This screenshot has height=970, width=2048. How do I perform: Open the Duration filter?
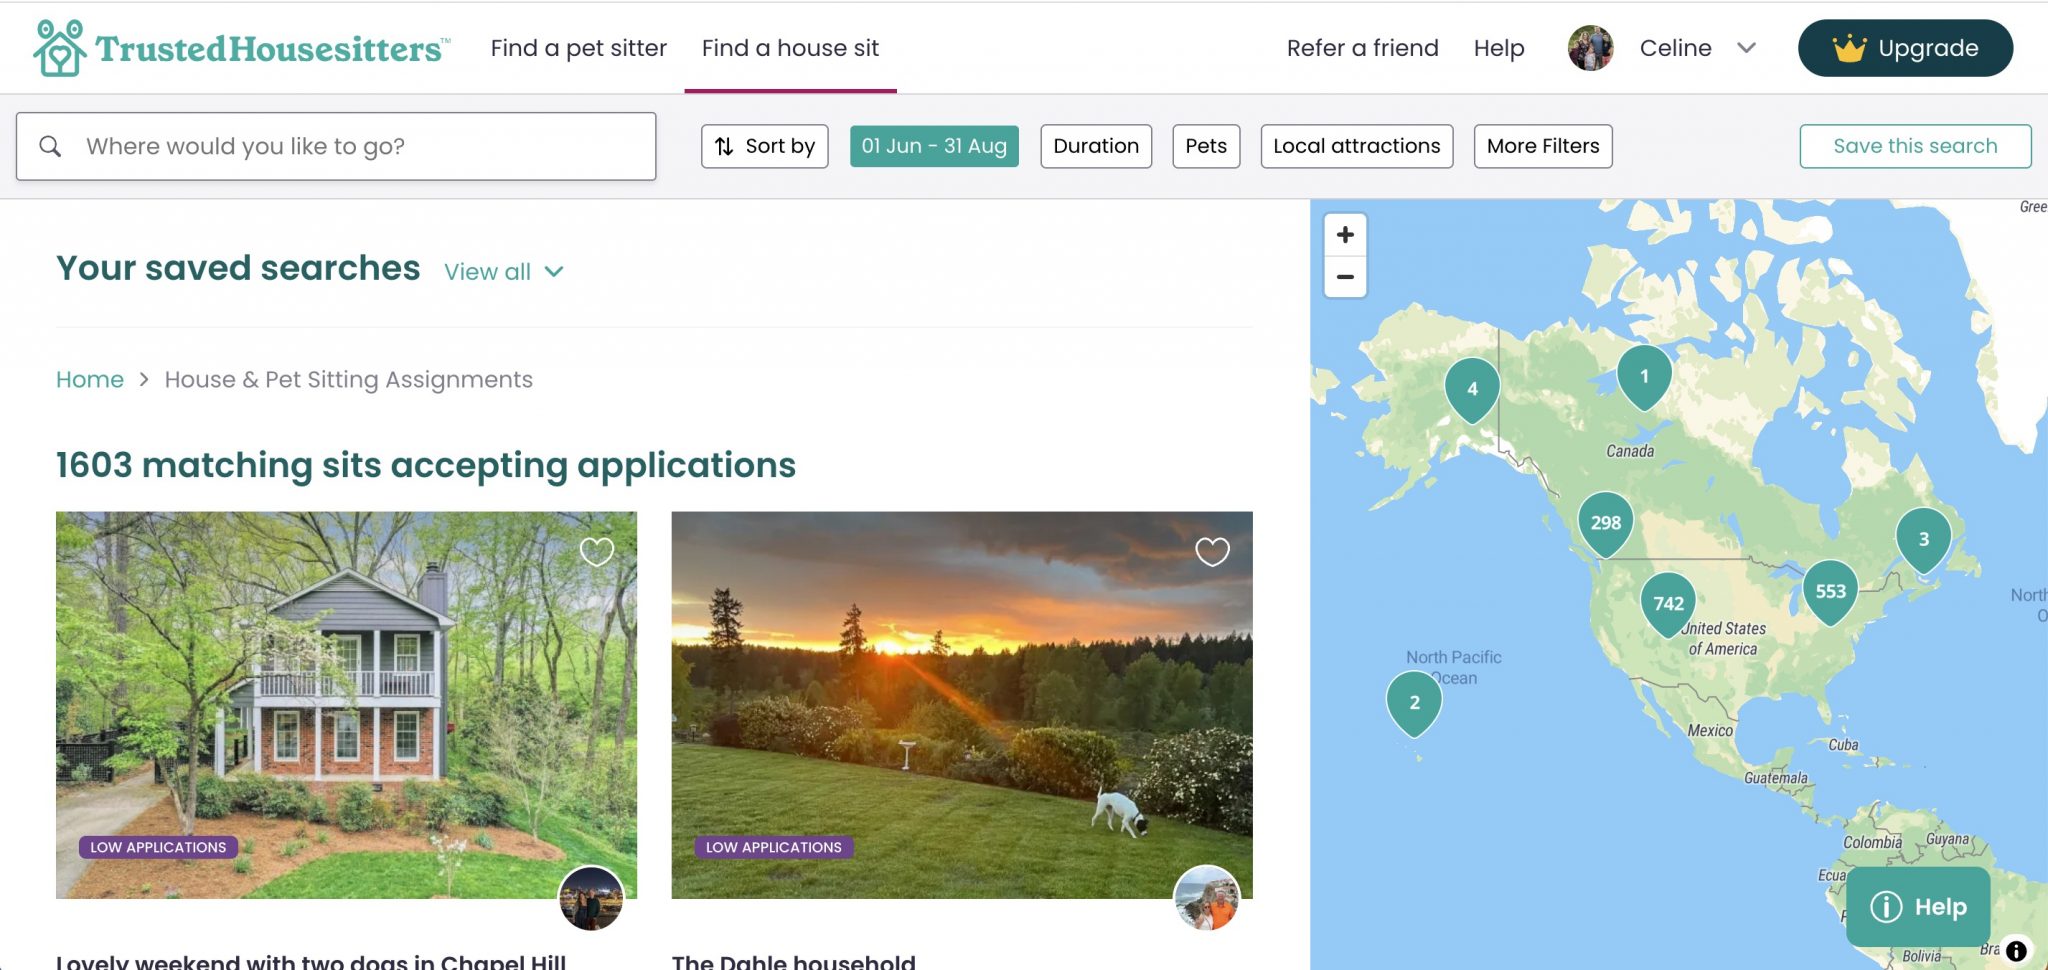[1096, 146]
